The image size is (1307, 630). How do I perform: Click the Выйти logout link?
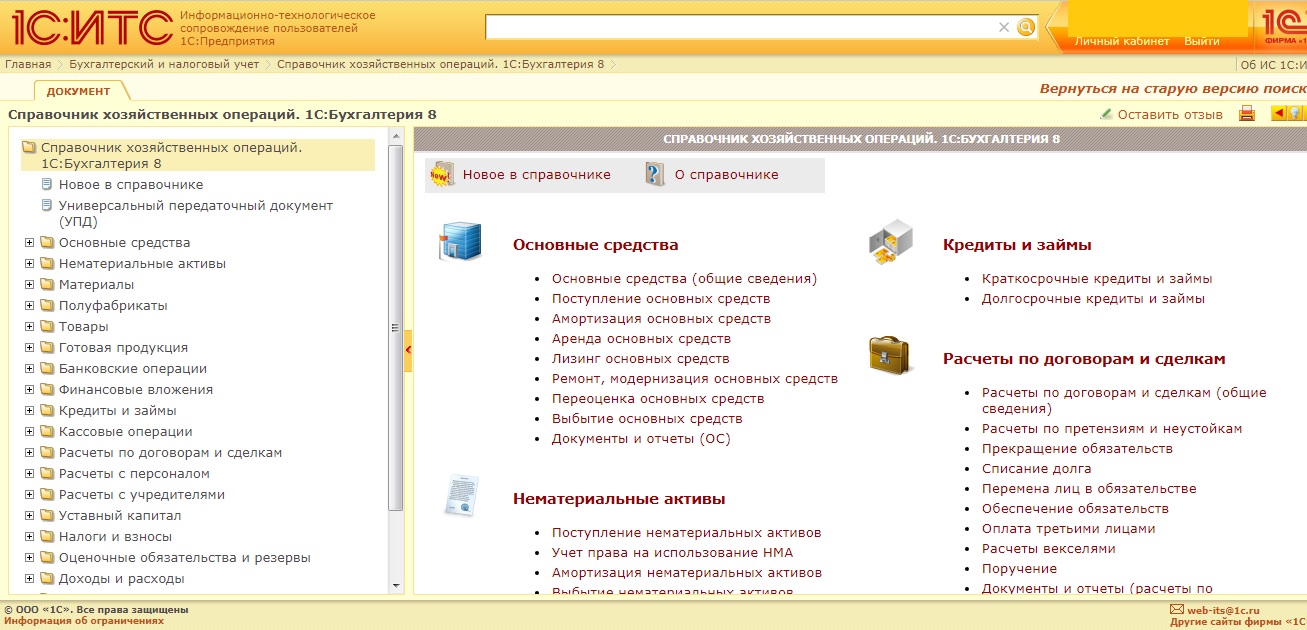coord(1201,41)
